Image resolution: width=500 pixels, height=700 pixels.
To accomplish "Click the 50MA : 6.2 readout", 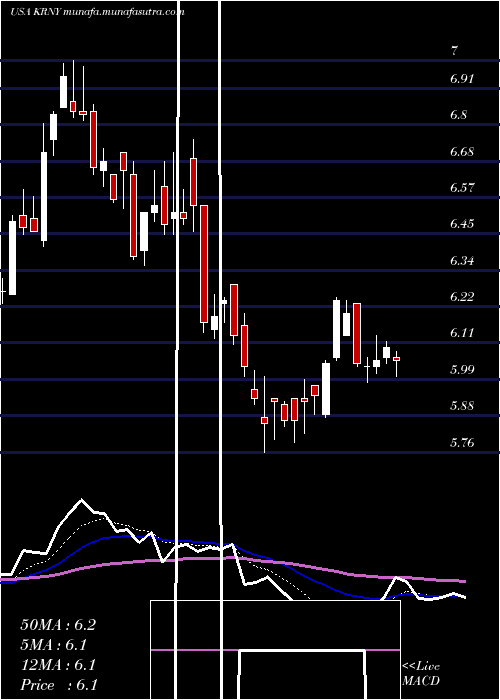I will point(58,625).
